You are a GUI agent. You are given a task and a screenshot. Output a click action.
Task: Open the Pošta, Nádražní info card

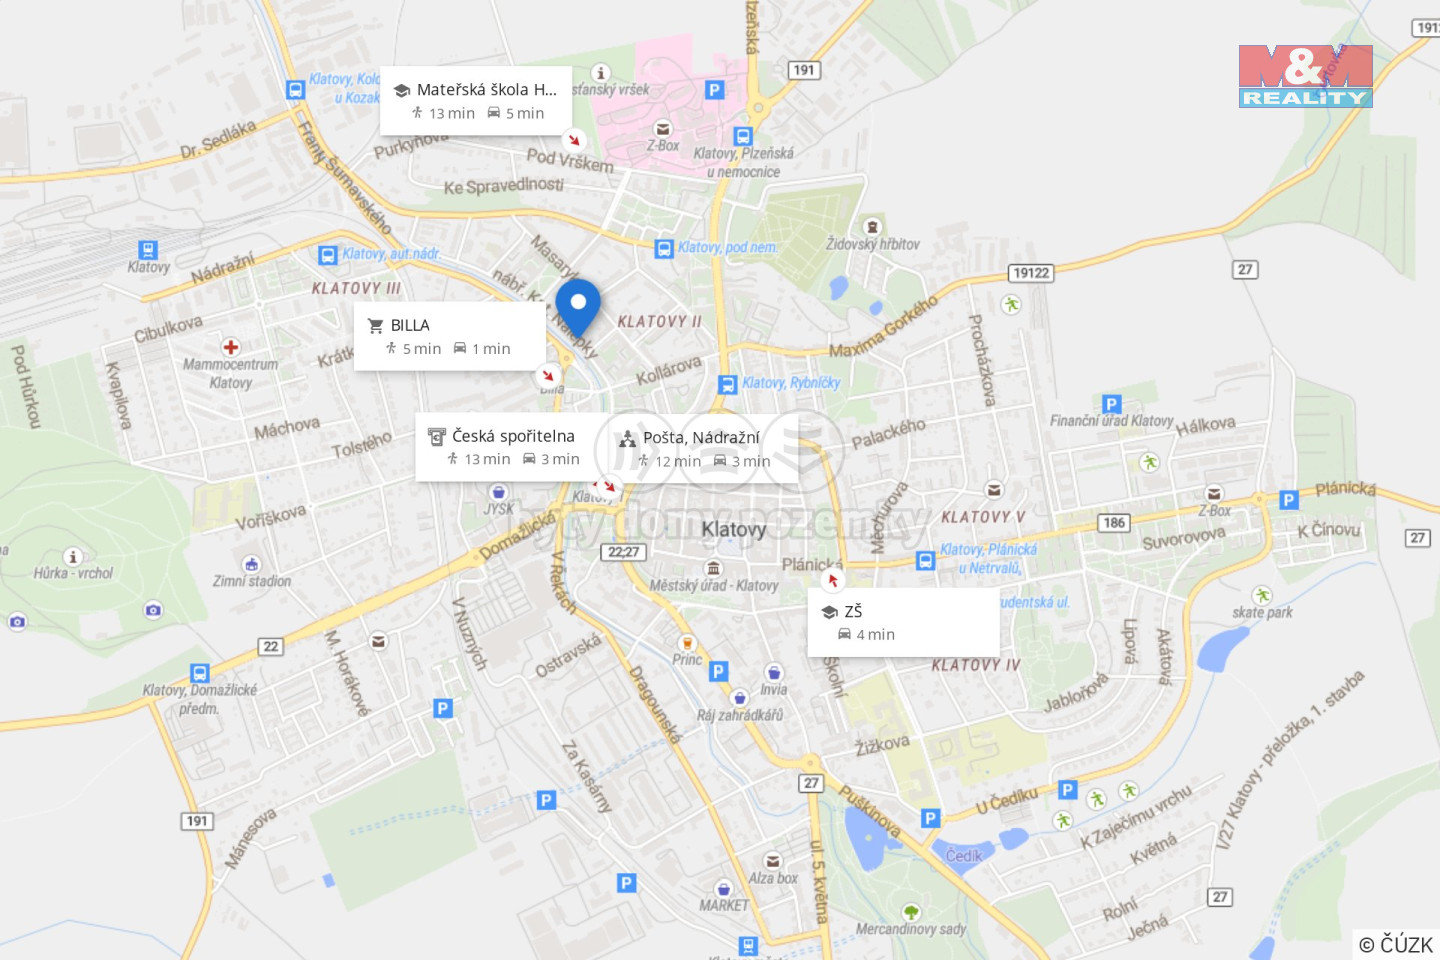[x=703, y=448]
